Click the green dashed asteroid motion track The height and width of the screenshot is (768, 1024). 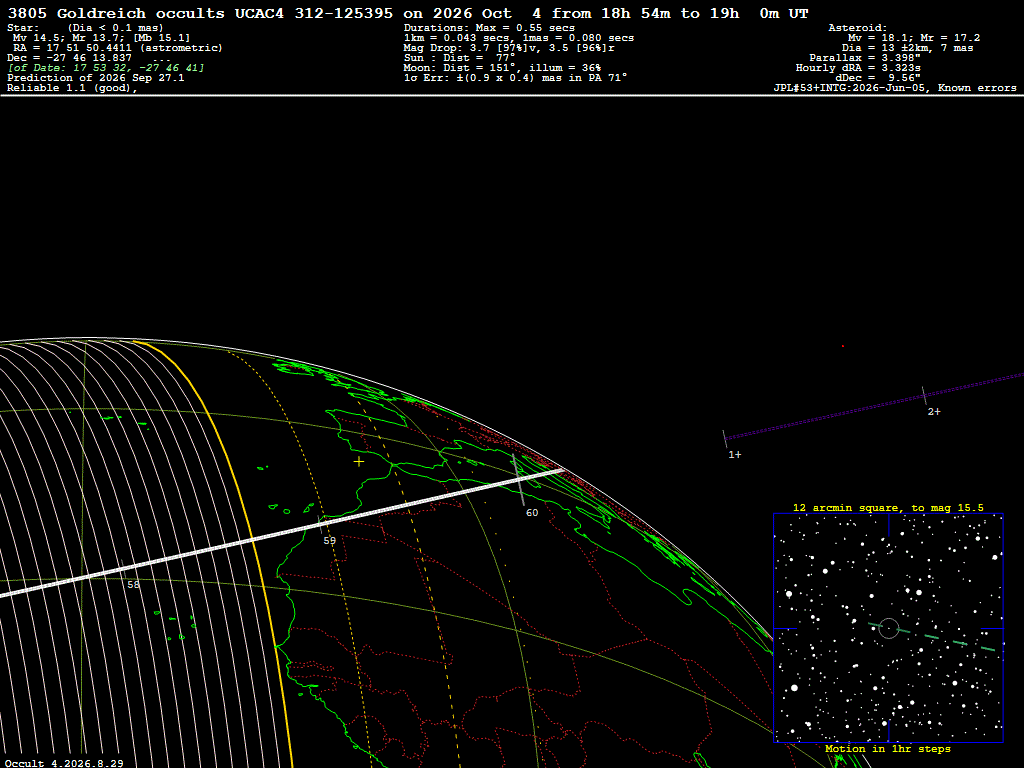[x=933, y=637]
